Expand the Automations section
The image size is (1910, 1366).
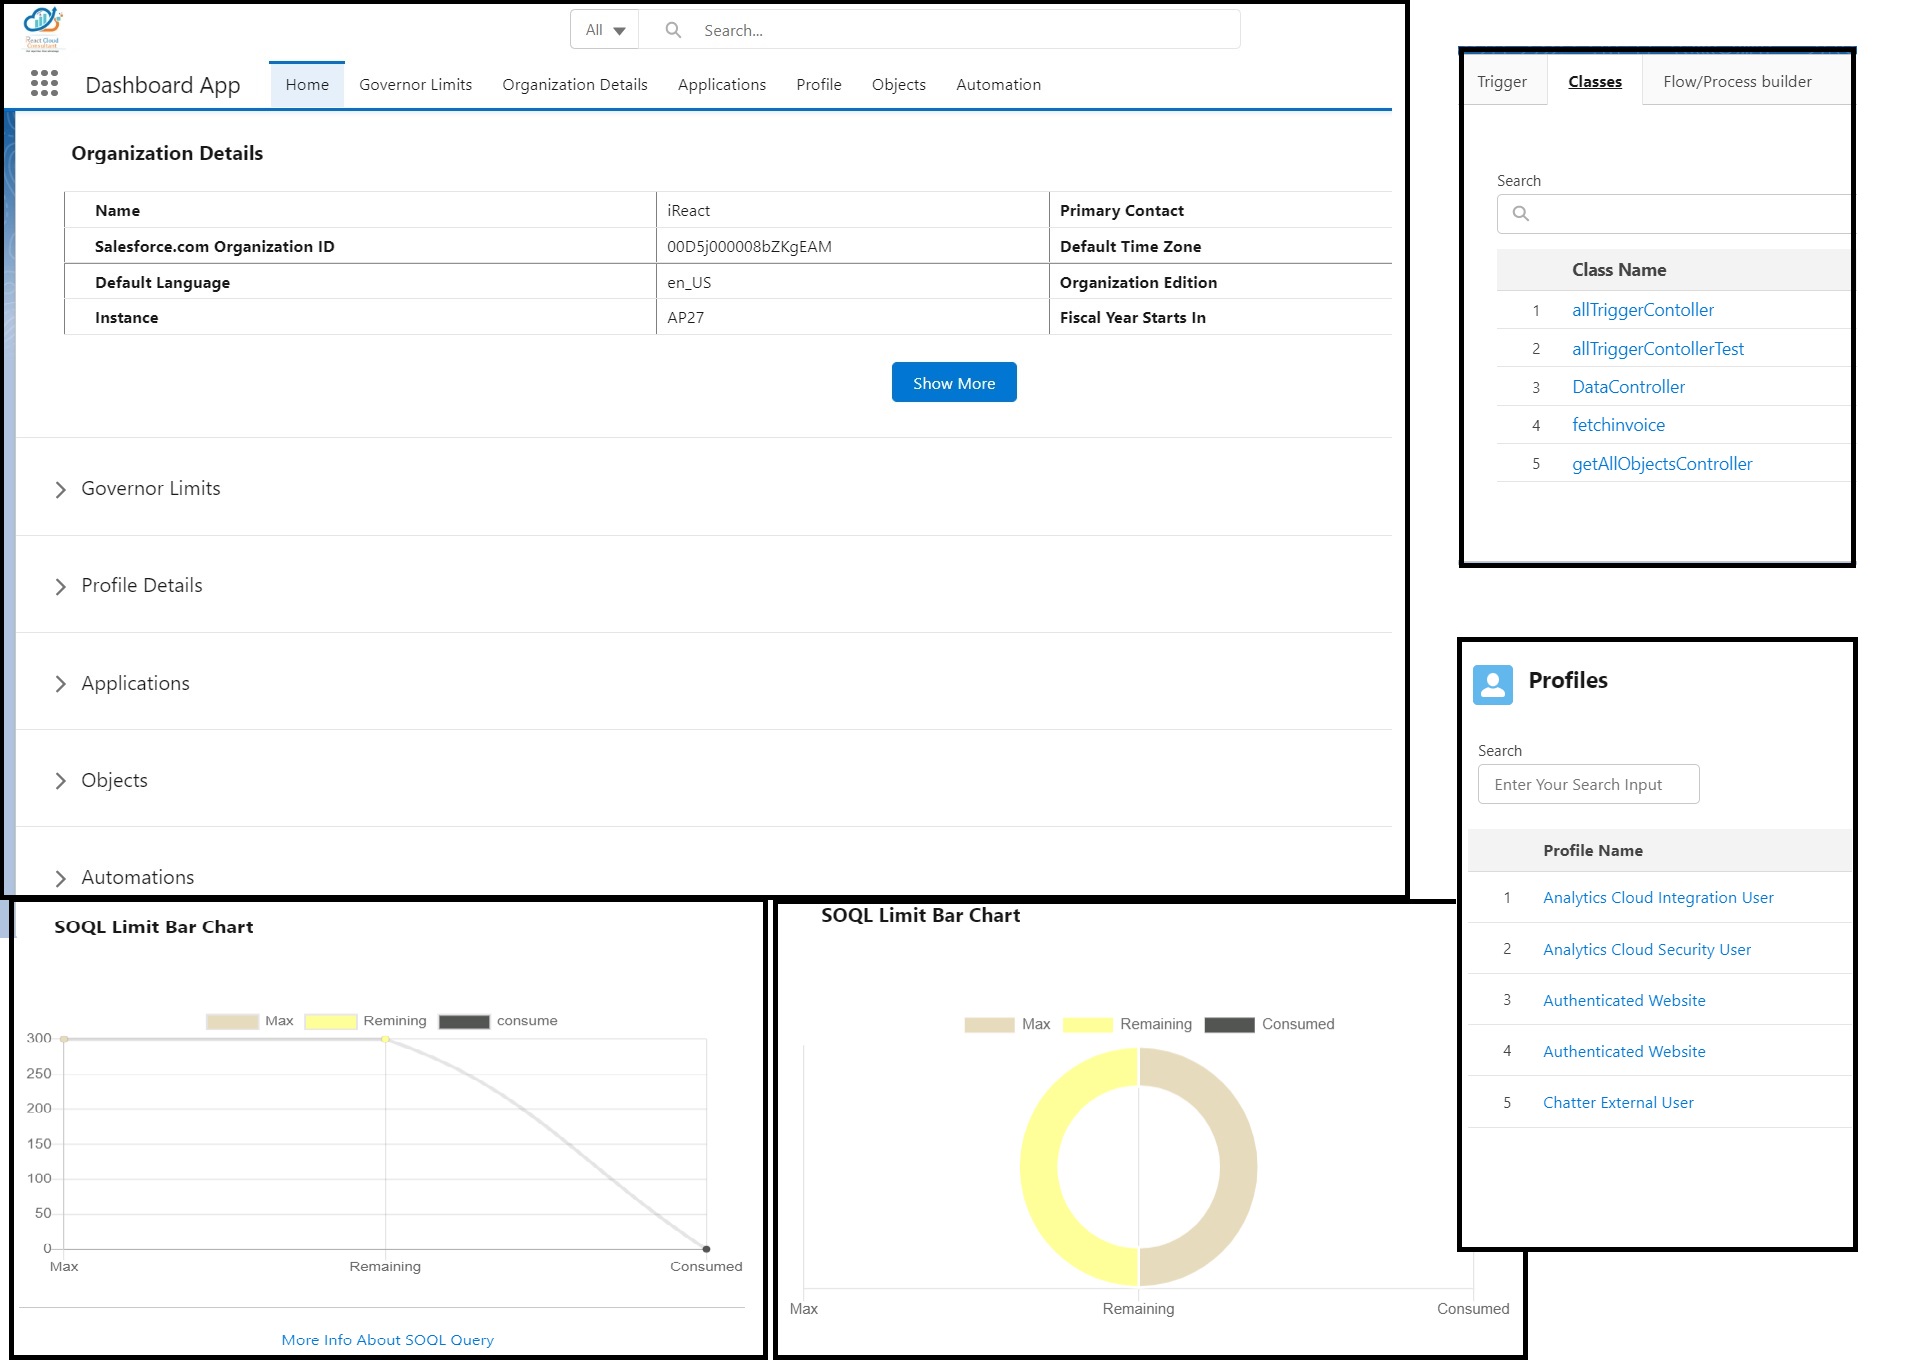tap(125, 877)
